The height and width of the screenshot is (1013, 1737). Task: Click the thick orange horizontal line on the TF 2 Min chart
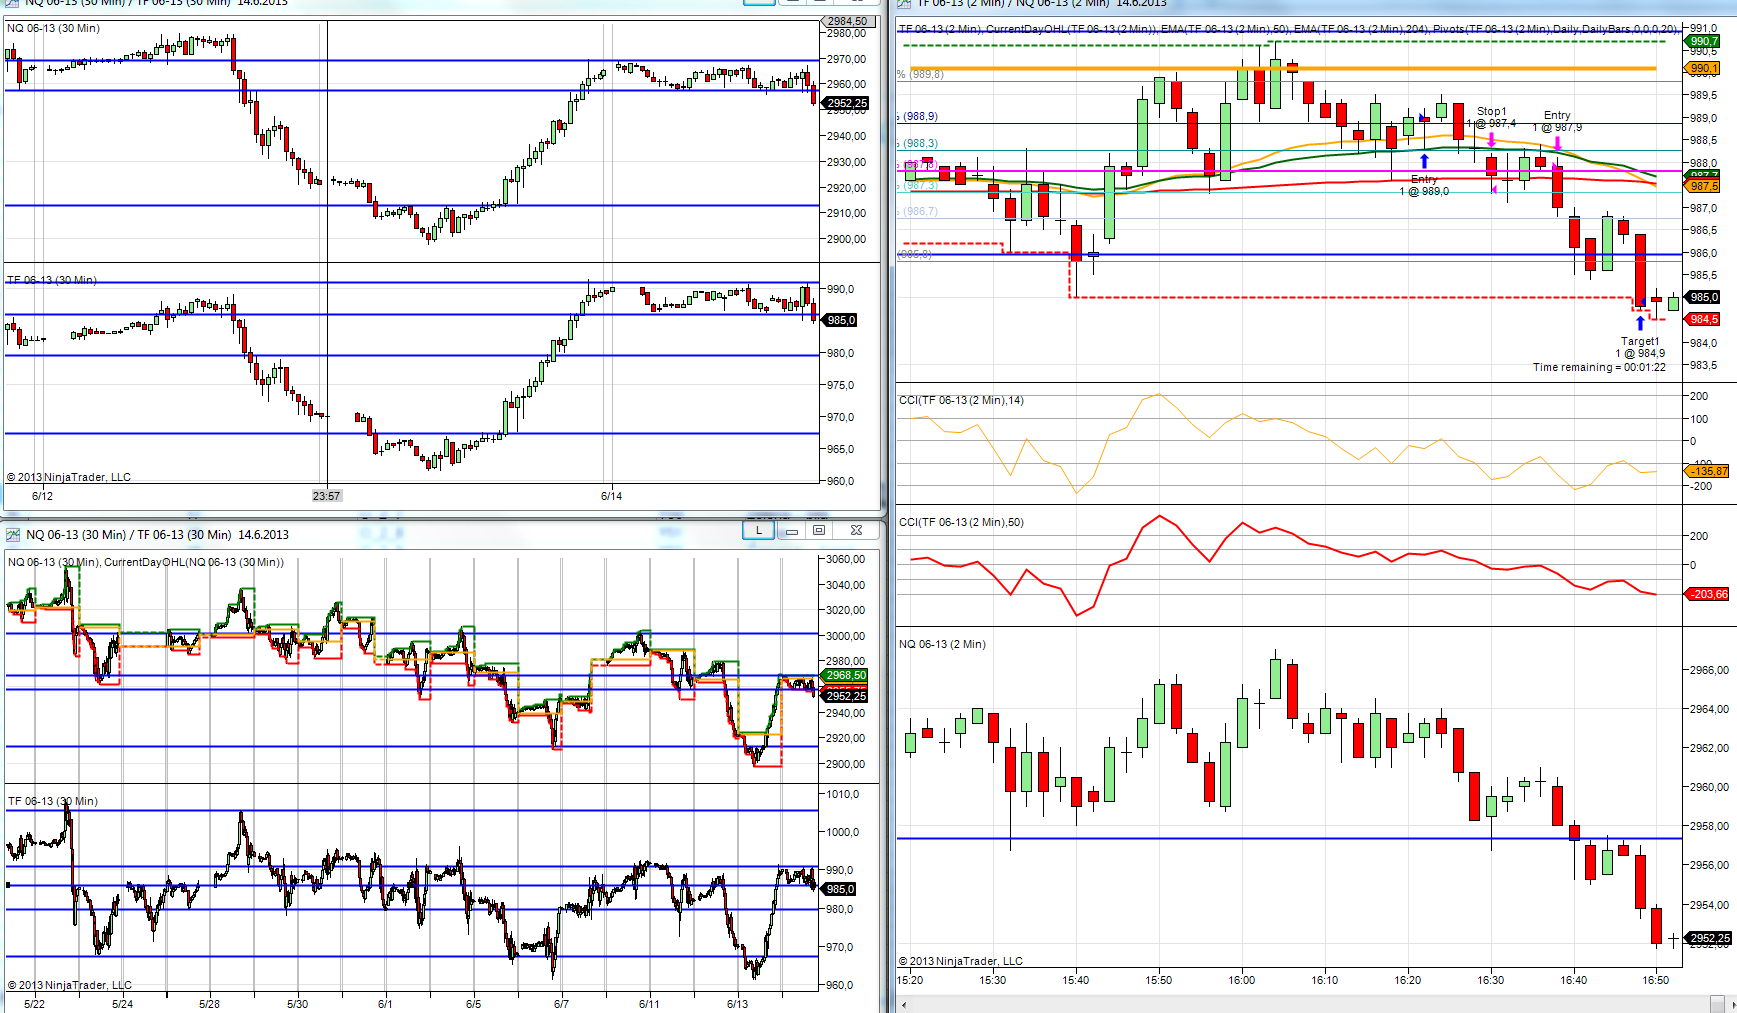coord(1283,69)
